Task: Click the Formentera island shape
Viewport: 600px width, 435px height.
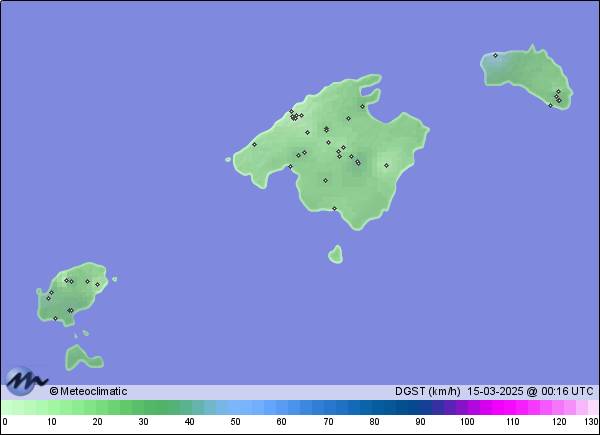Action: point(82,358)
